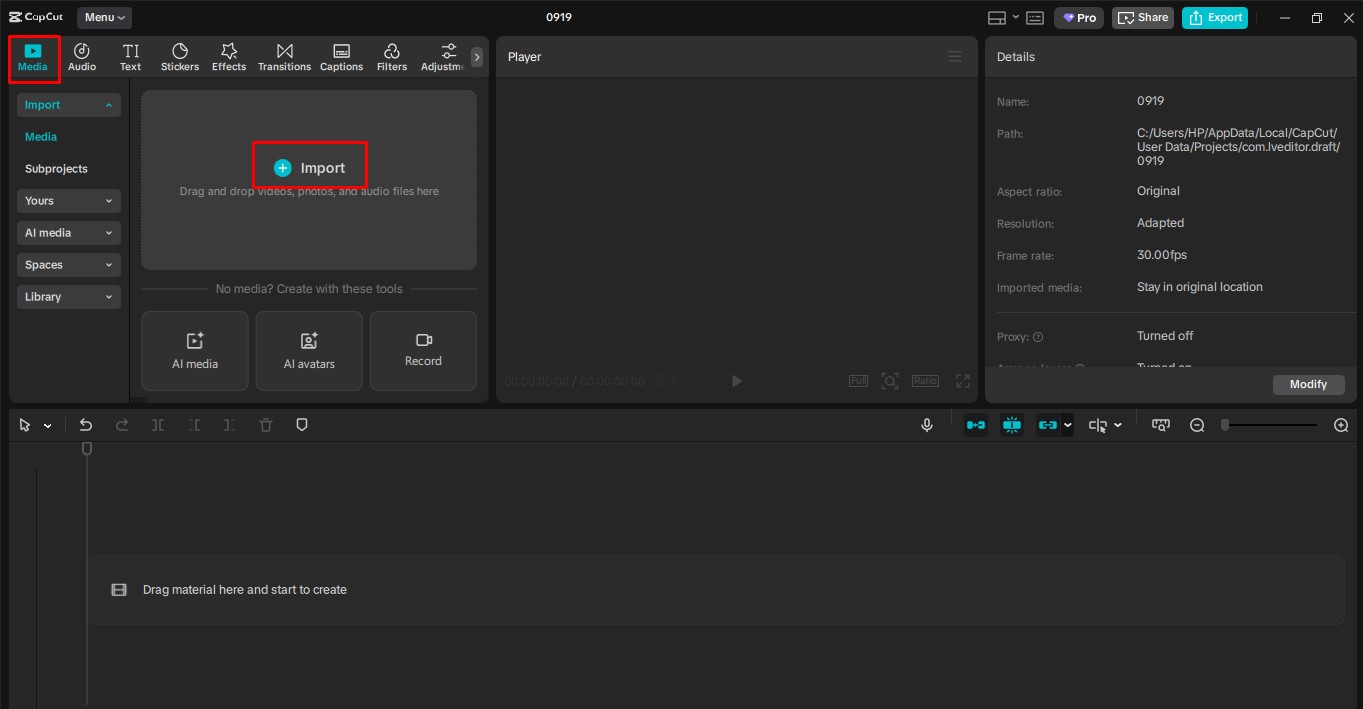
Task: Open the Filters panel
Action: (391, 56)
